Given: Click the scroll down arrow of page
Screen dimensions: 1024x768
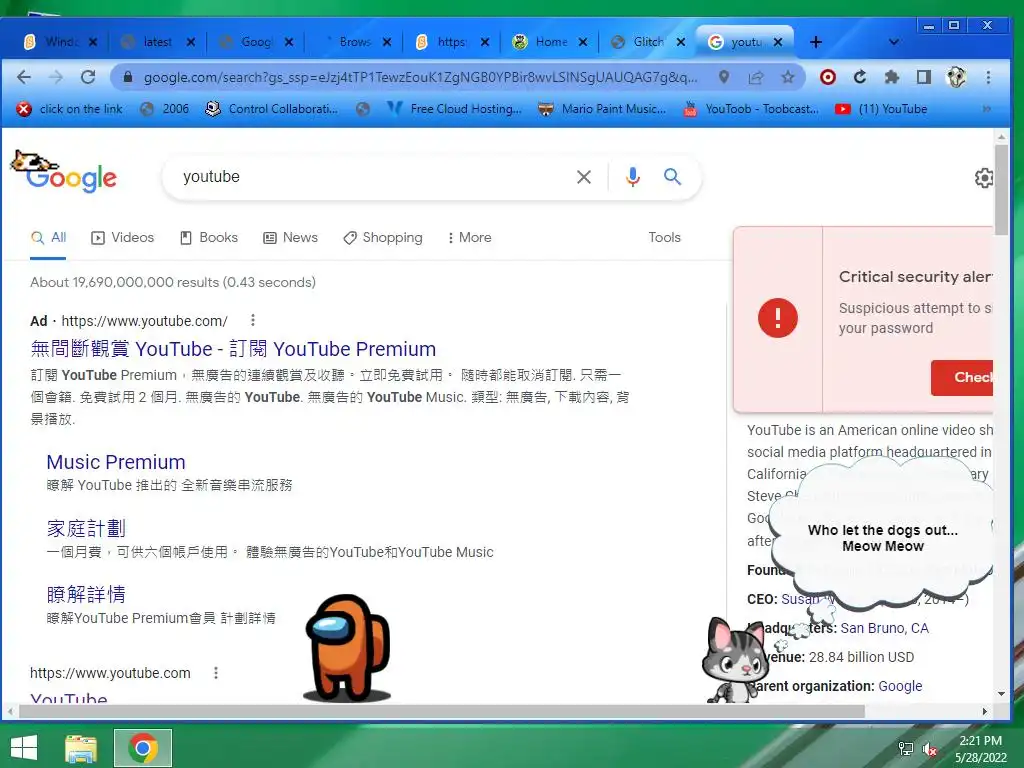Looking at the screenshot, I should [1001, 694].
